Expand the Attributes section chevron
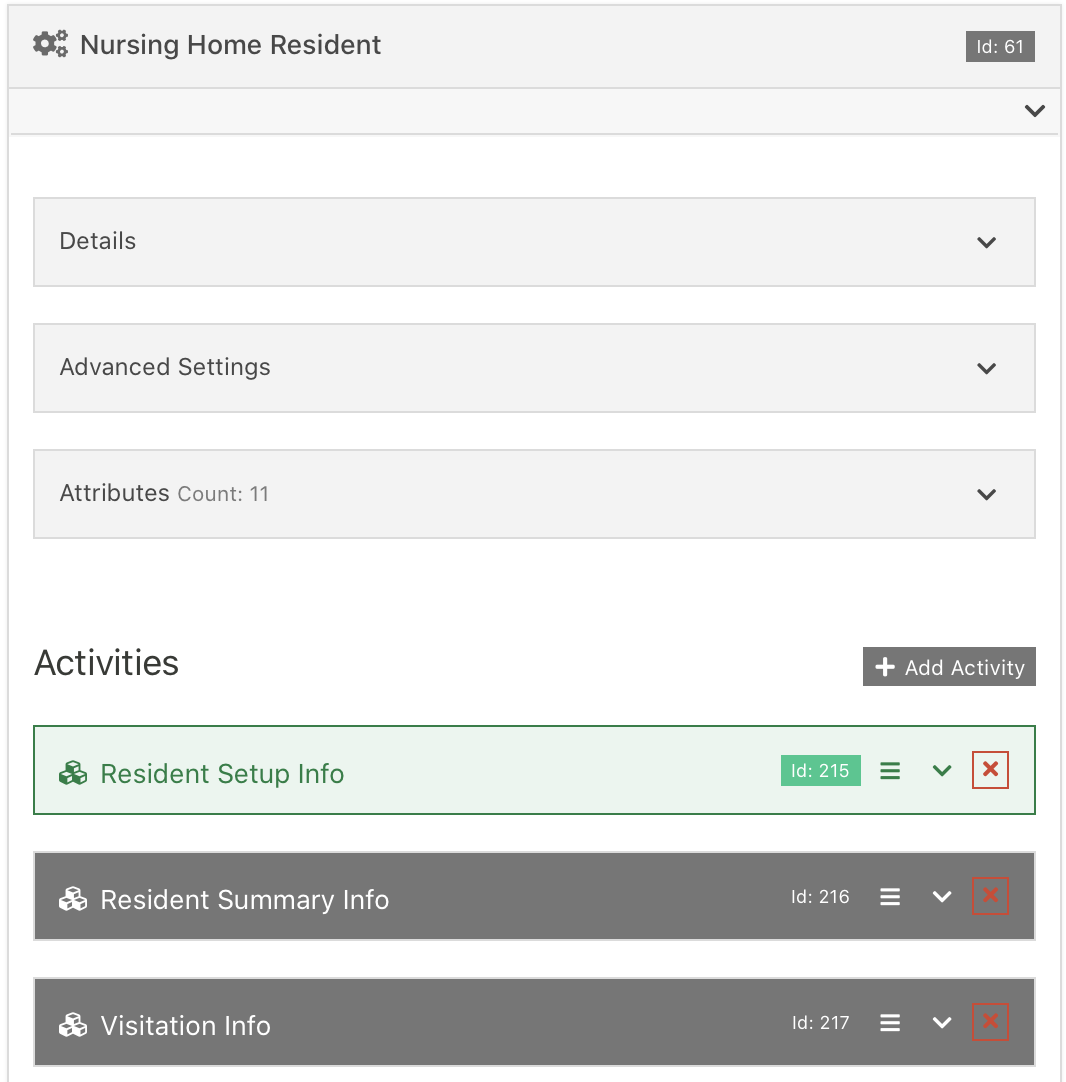The width and height of the screenshot is (1066, 1082). (x=987, y=494)
